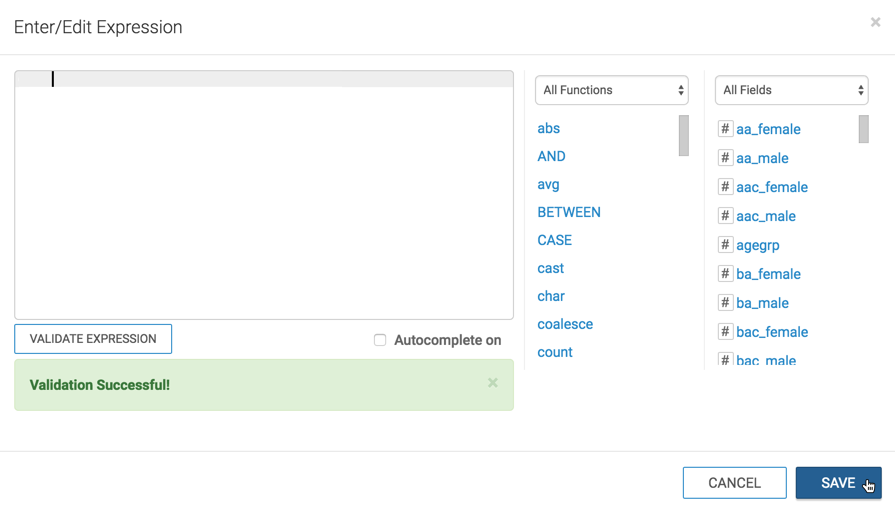The height and width of the screenshot is (513, 895).
Task: Click the # icon beside aa_female
Action: pos(726,129)
